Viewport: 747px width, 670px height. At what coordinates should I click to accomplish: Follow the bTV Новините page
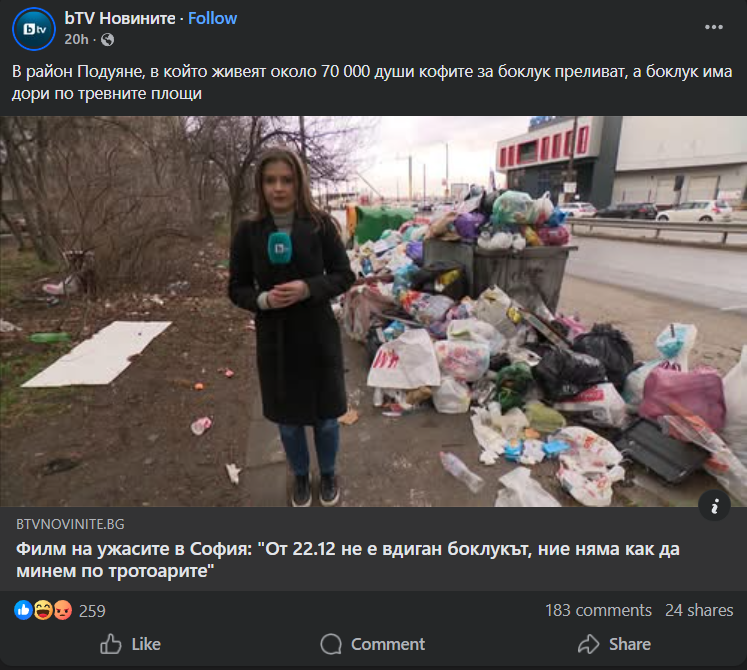click(212, 18)
